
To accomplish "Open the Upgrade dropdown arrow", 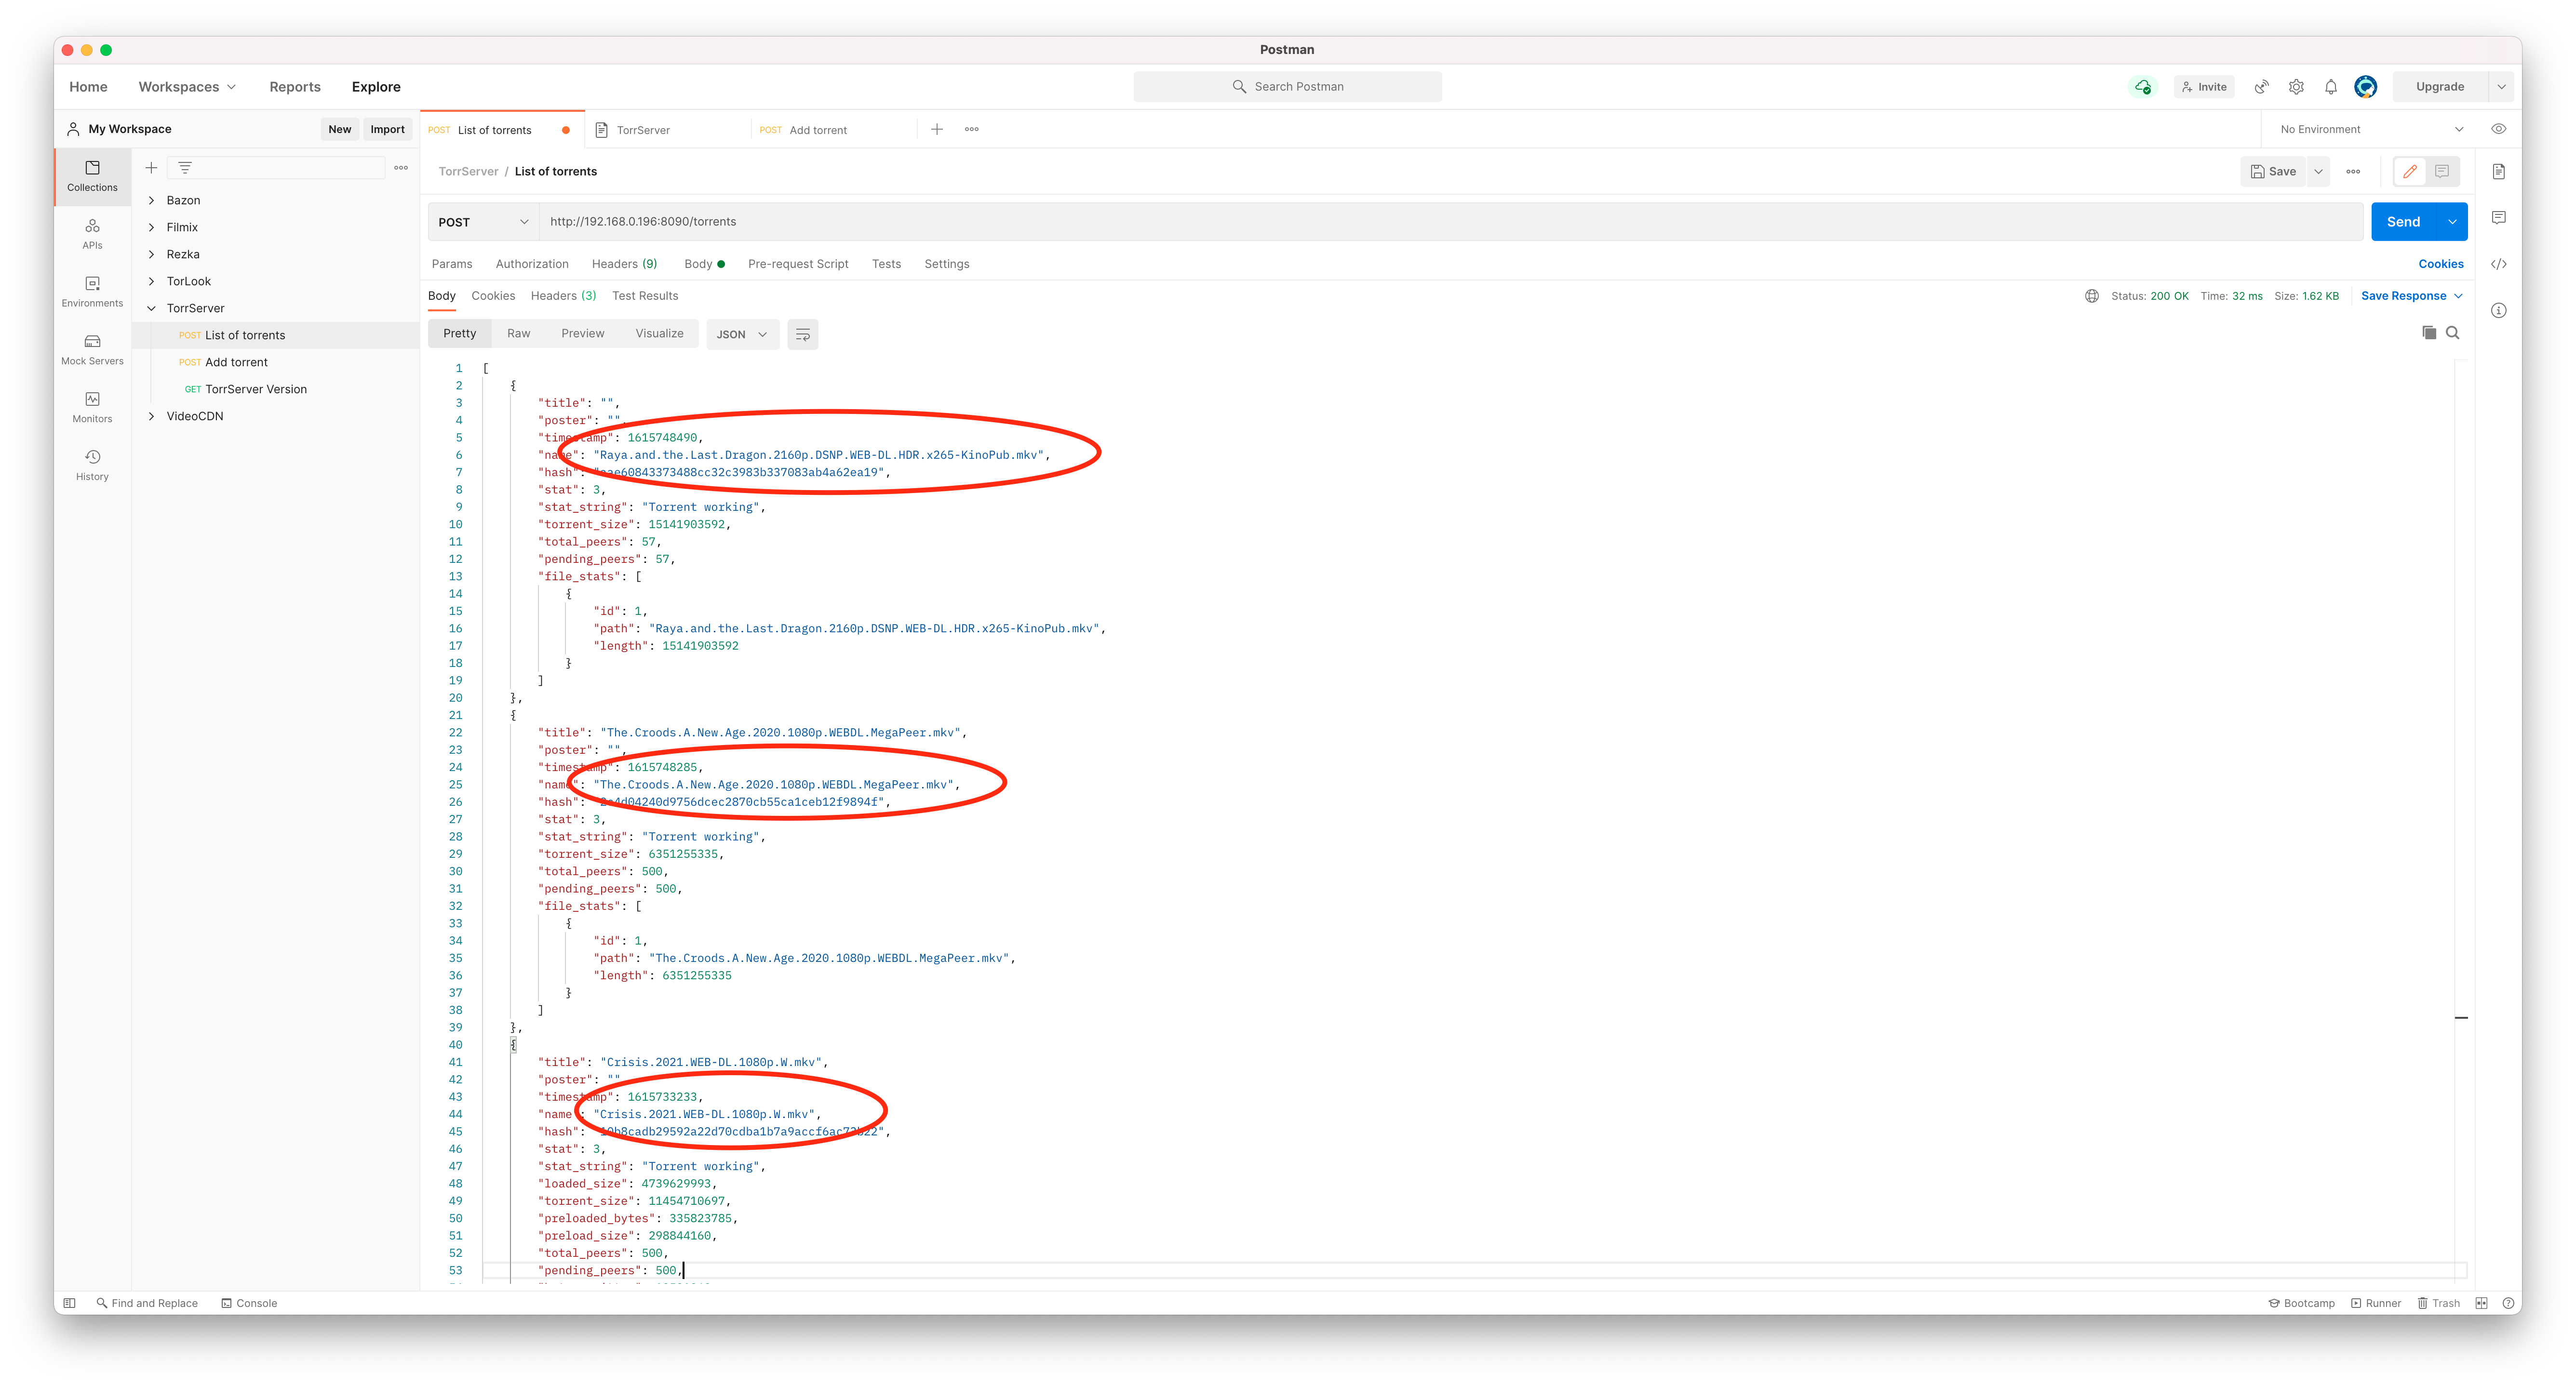I will tap(2501, 87).
